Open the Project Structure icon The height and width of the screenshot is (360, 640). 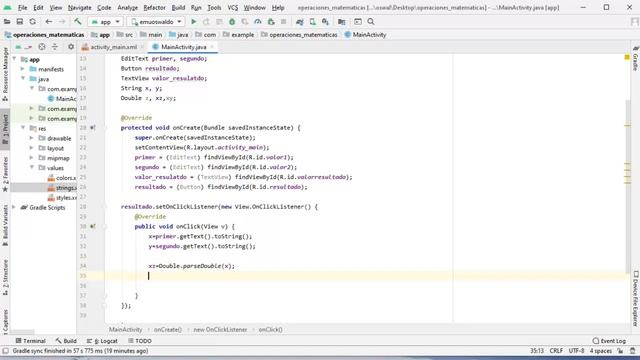tap(342, 22)
